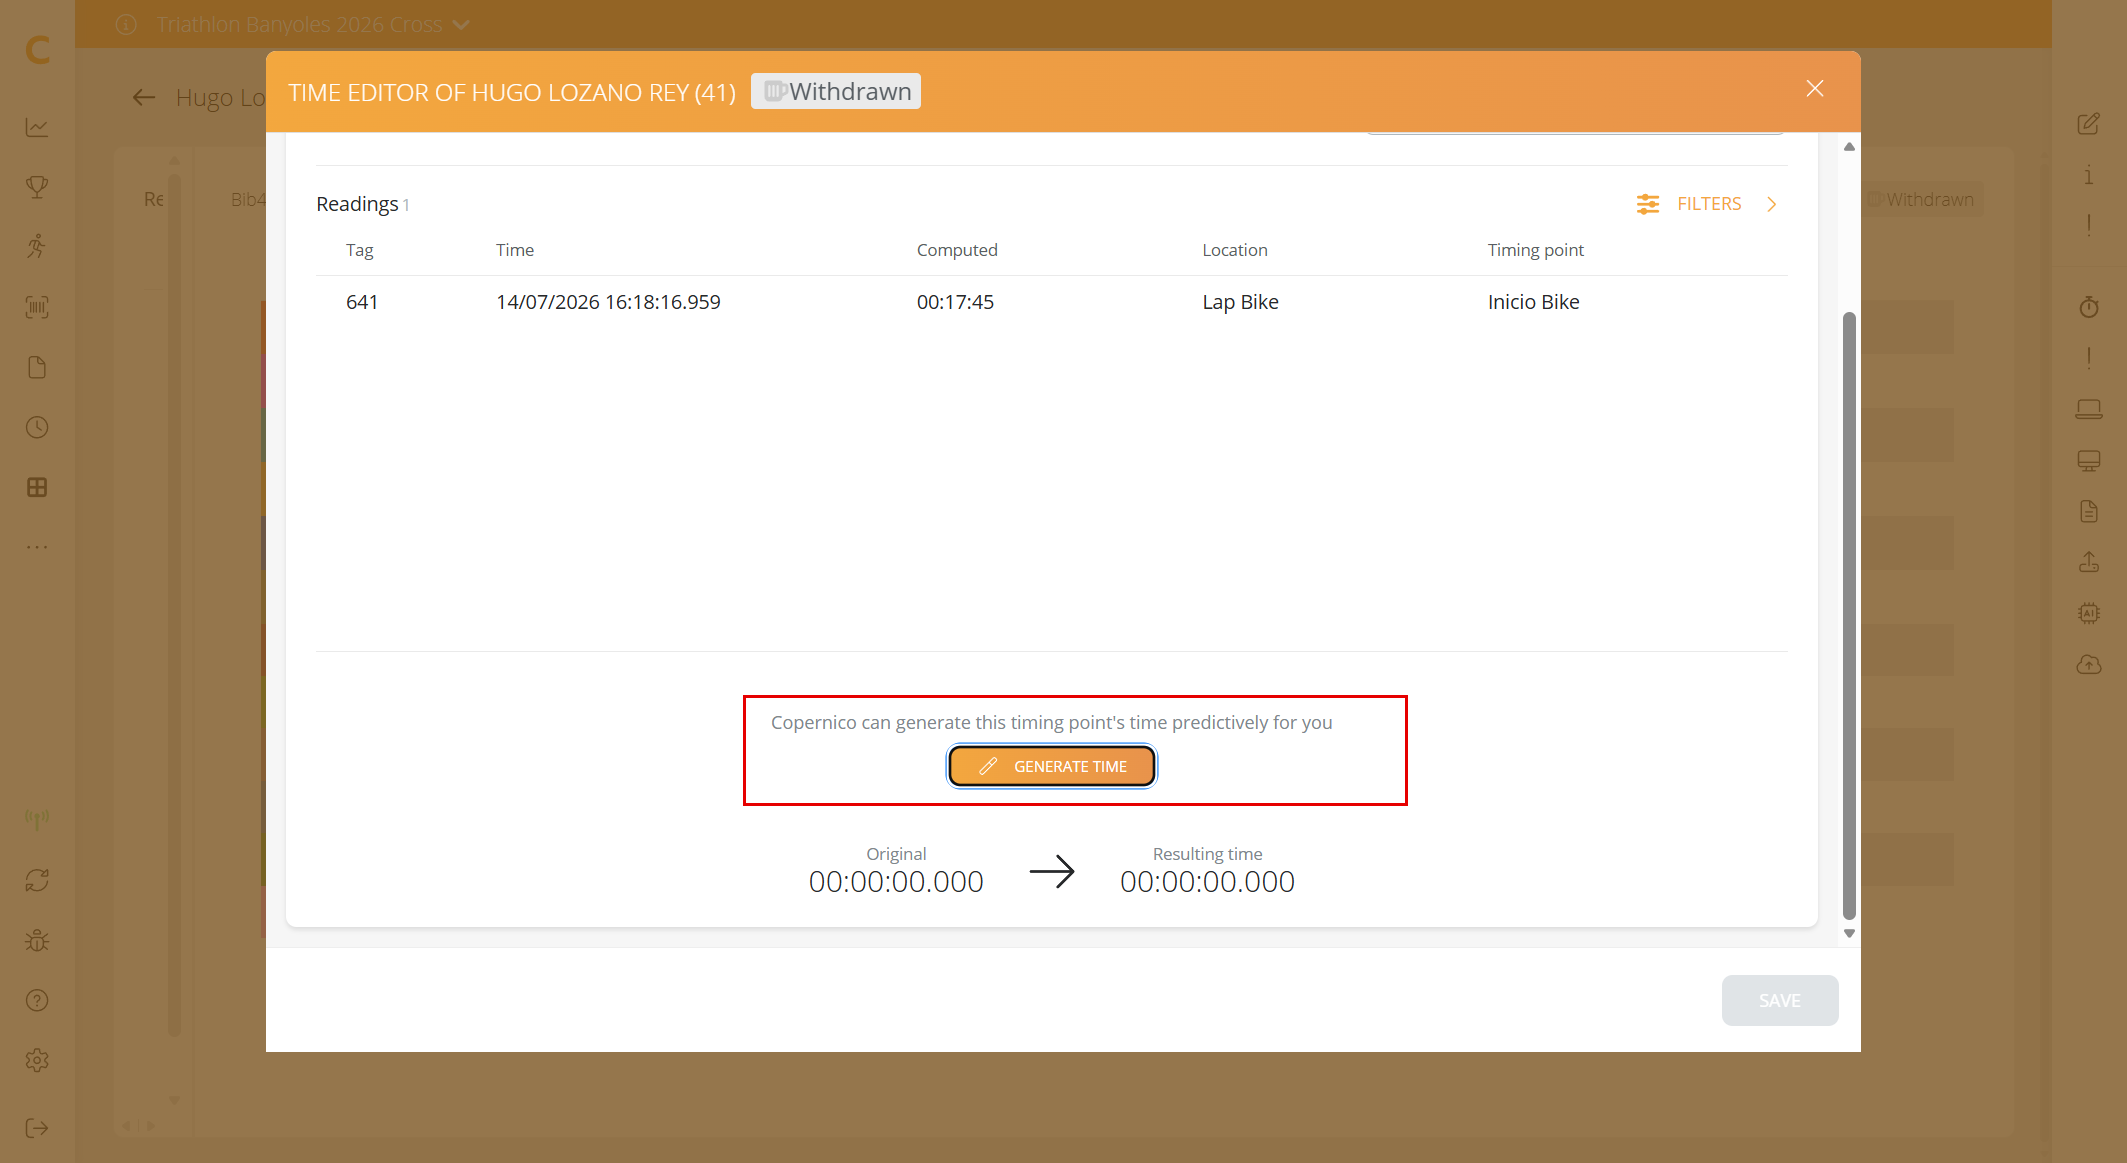Click the sync refresh sidebar icon
This screenshot has height=1163, width=2127.
click(37, 880)
